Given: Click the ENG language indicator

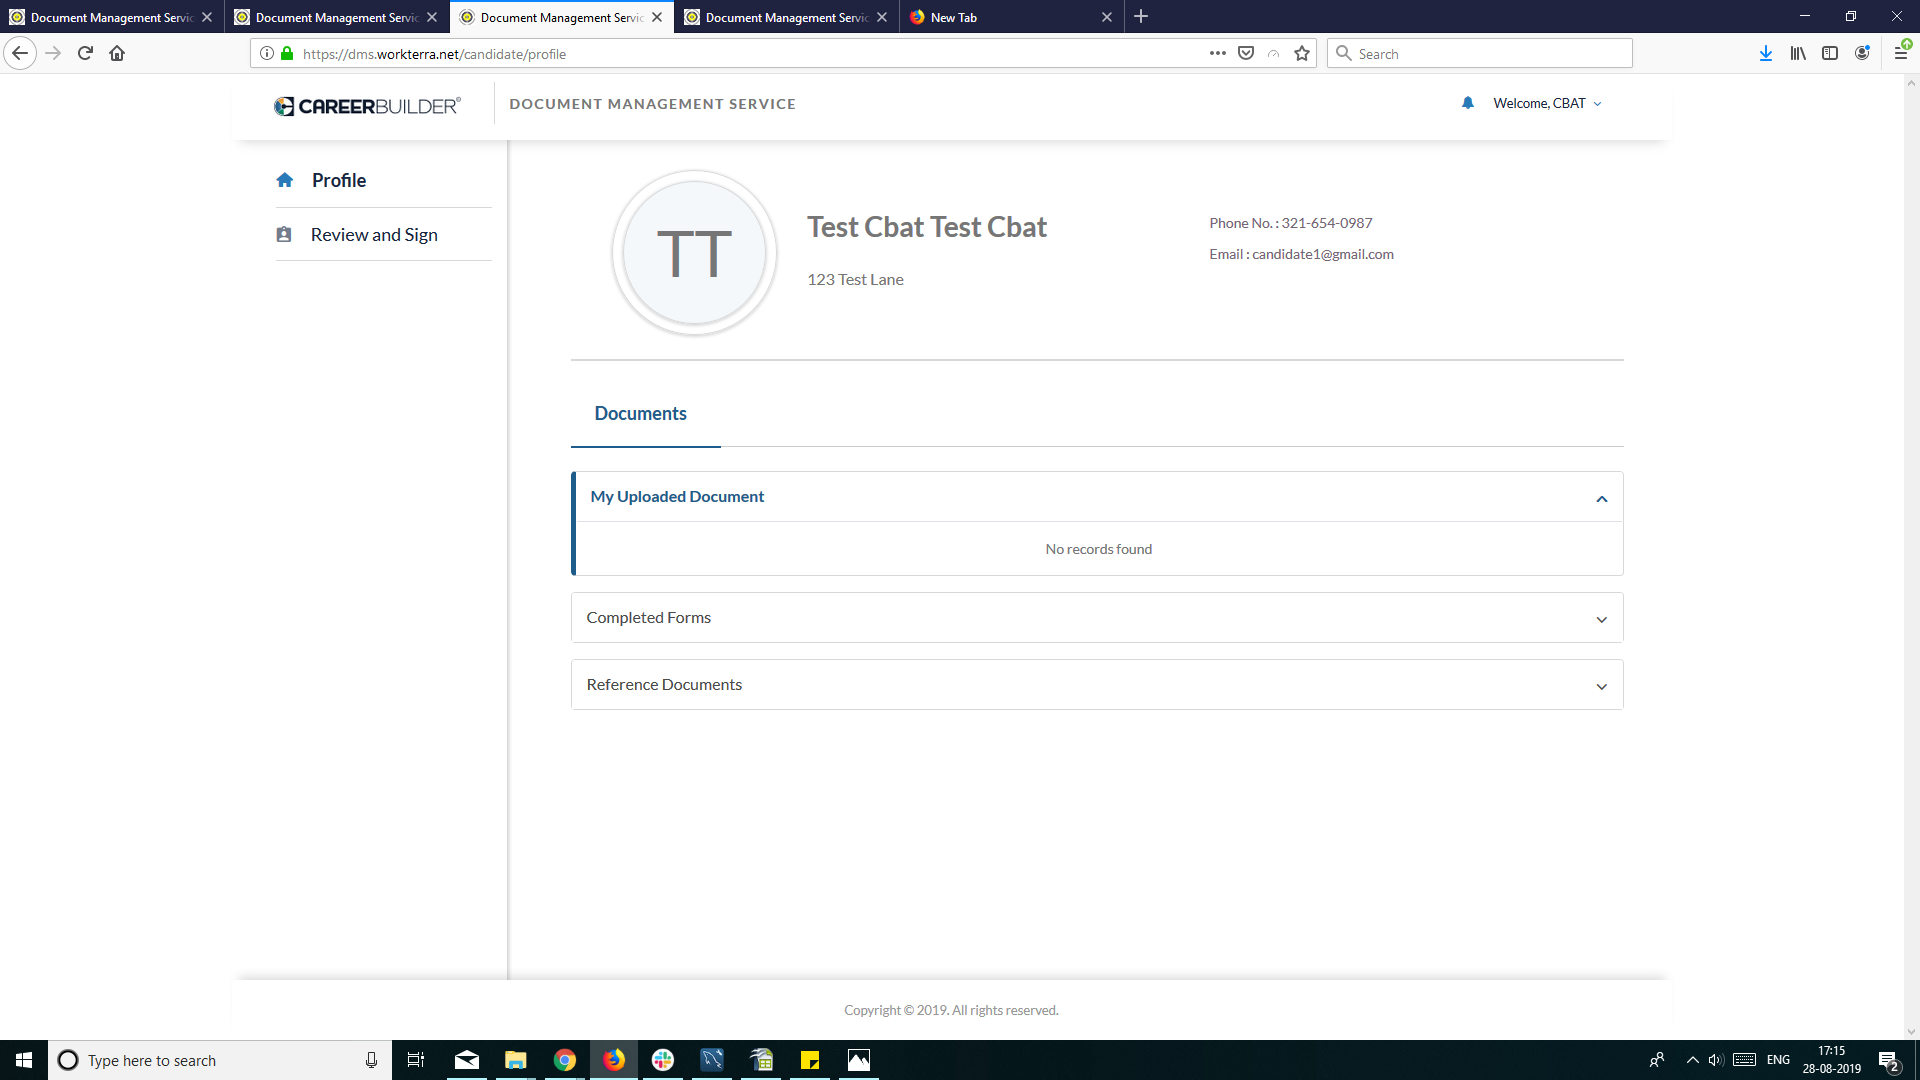Looking at the screenshot, I should [x=1778, y=1060].
